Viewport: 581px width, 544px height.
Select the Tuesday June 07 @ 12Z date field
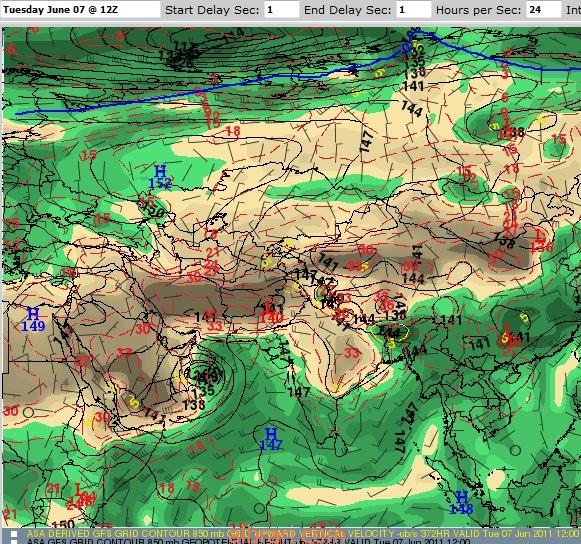[81, 10]
